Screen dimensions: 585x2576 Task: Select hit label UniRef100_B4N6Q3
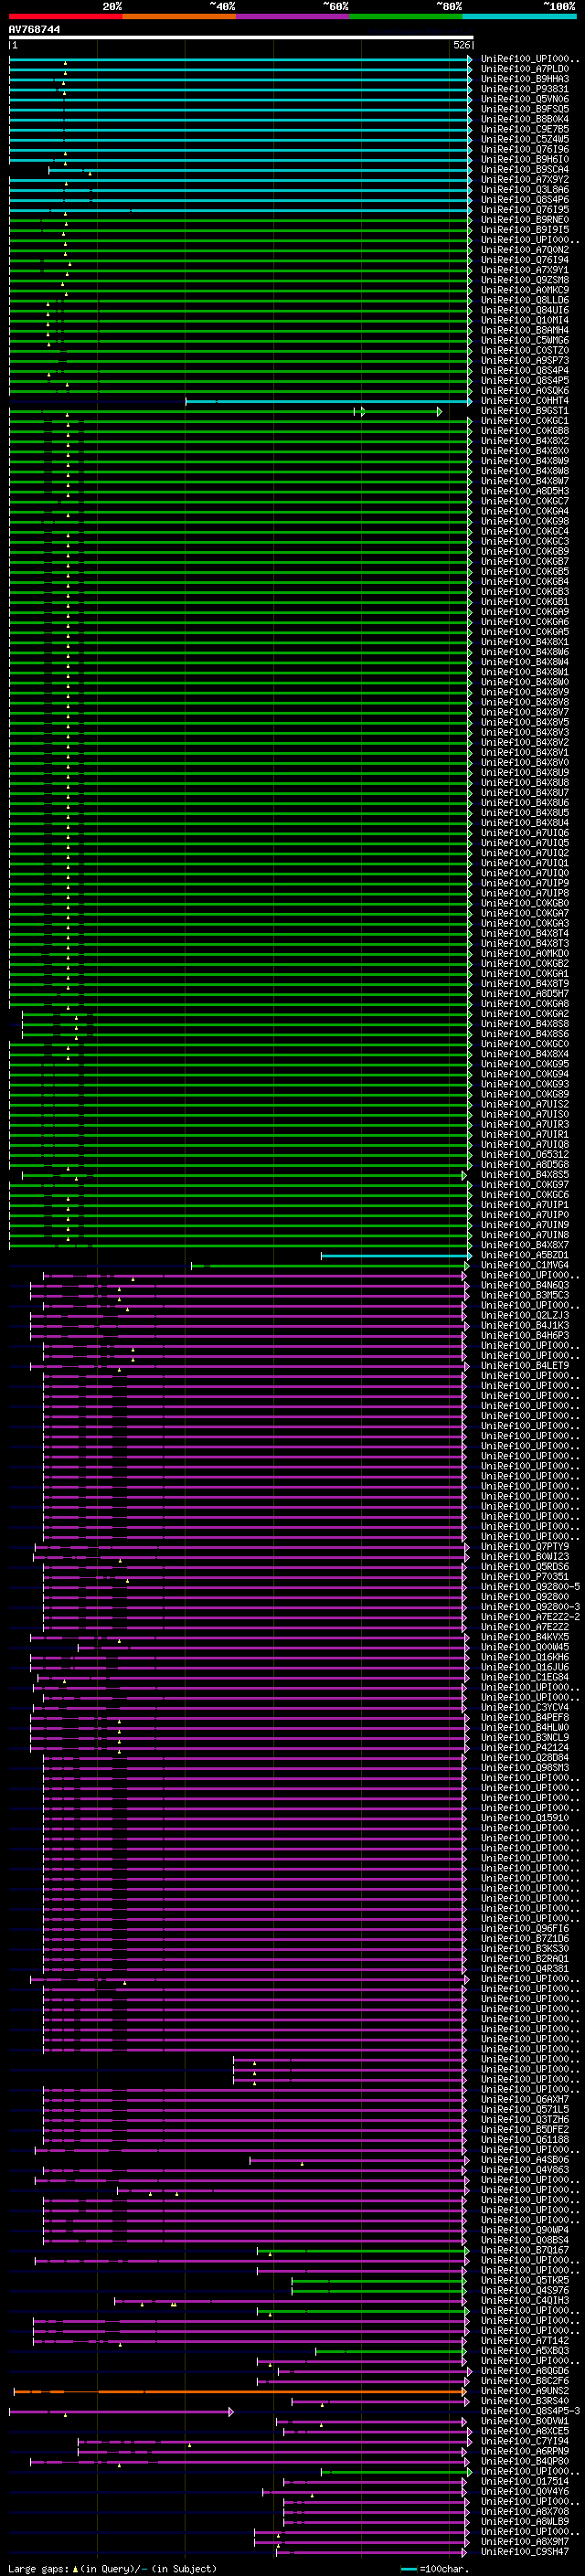coord(525,1286)
